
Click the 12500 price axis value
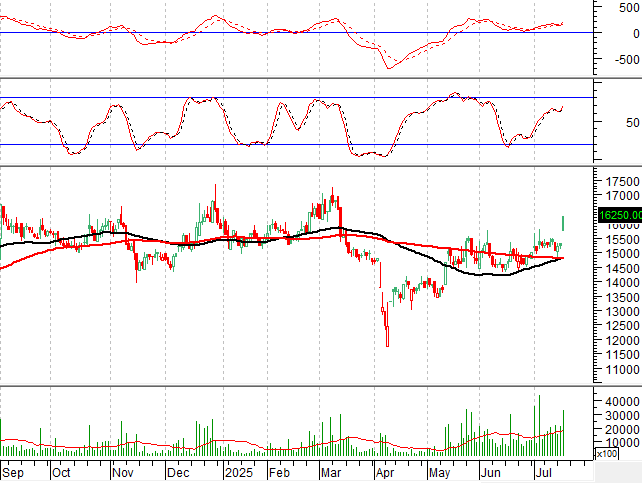[623, 326]
